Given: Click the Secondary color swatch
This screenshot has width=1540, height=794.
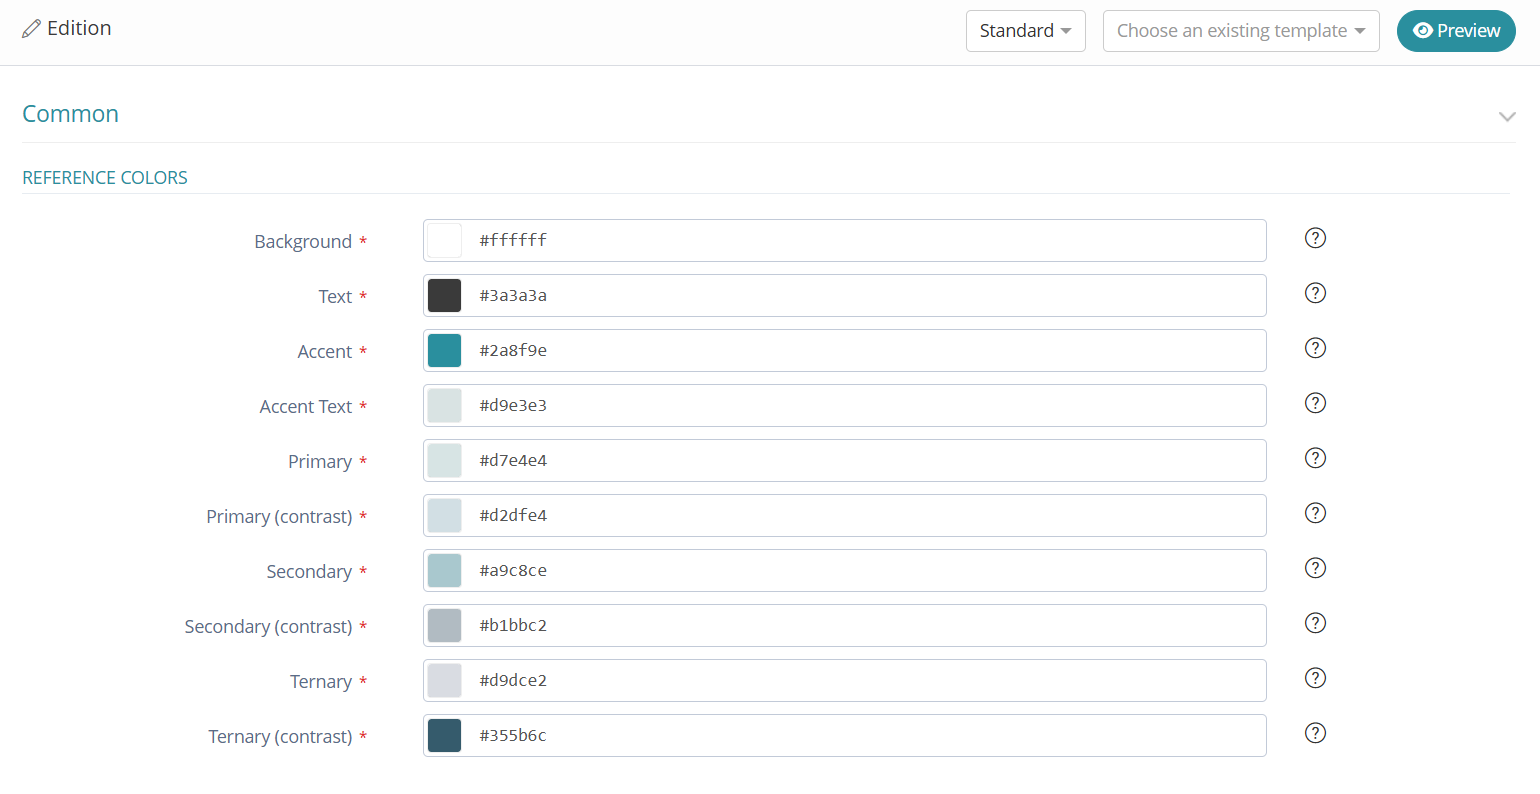Looking at the screenshot, I should [x=444, y=571].
